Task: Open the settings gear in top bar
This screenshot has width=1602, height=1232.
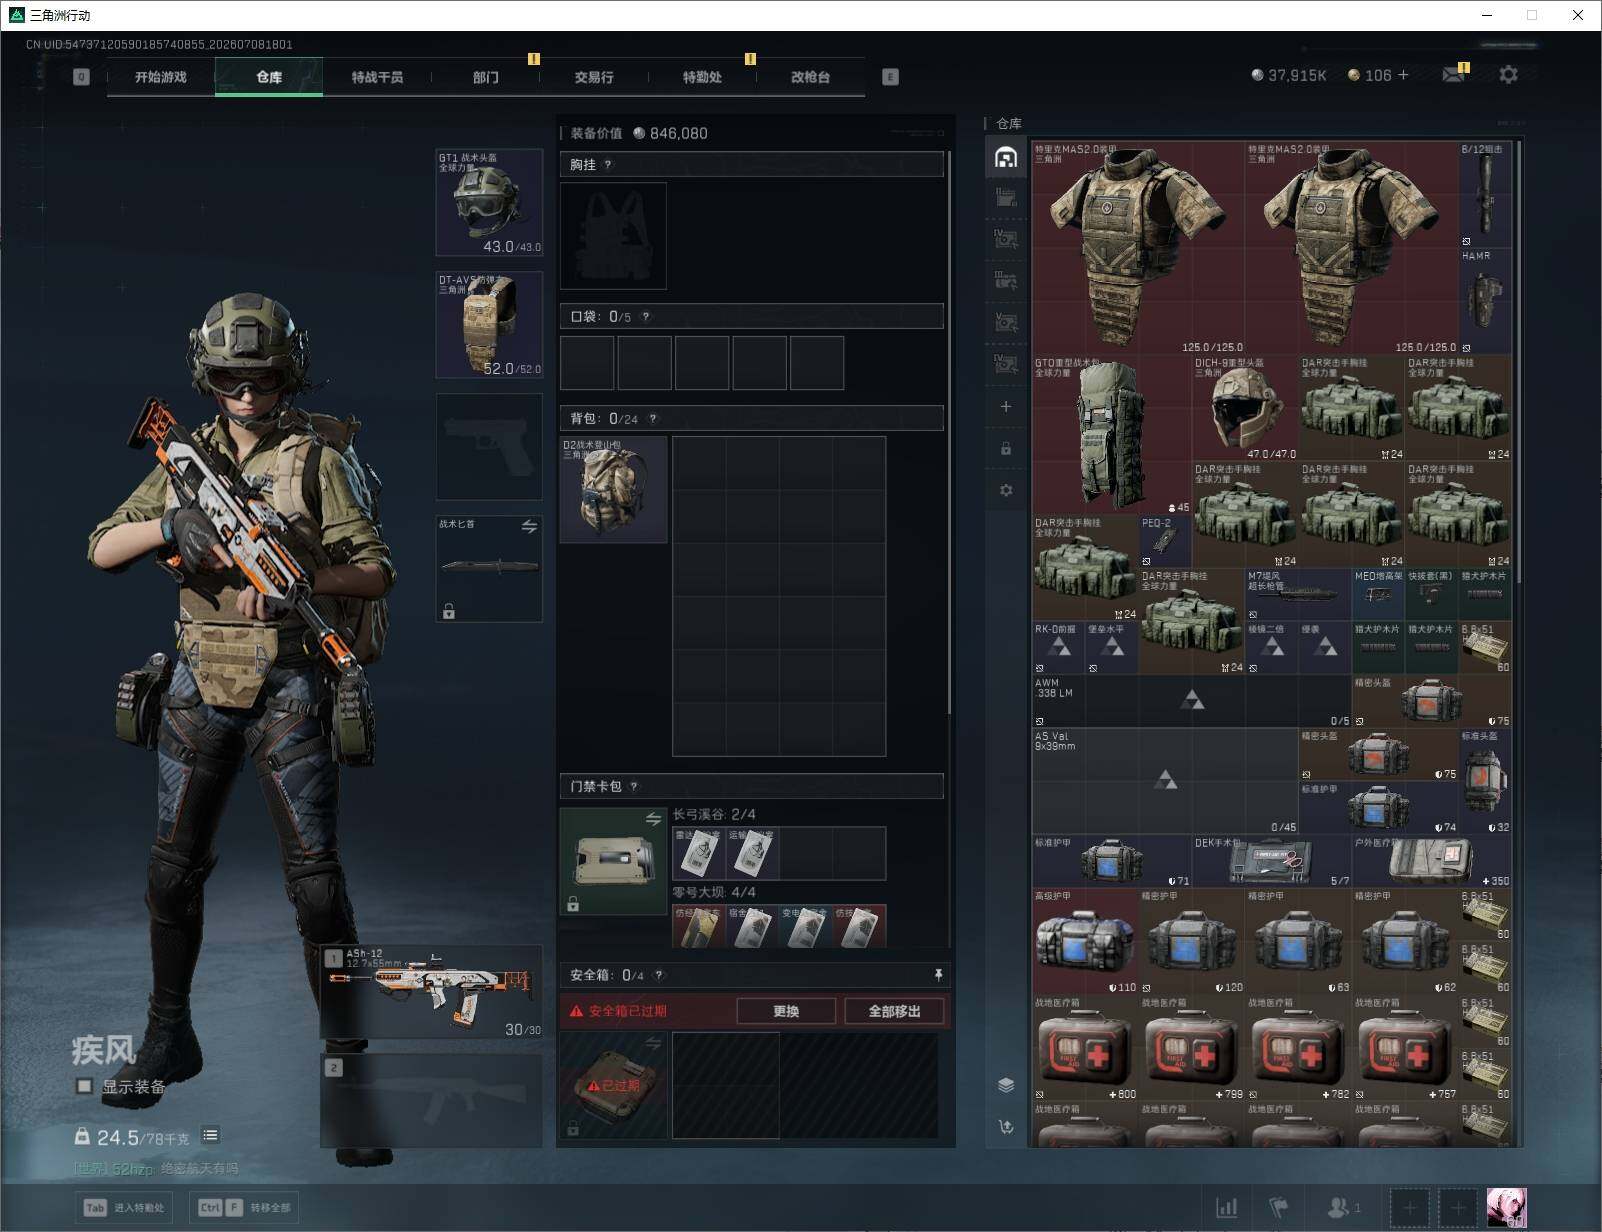Action: 1508,75
